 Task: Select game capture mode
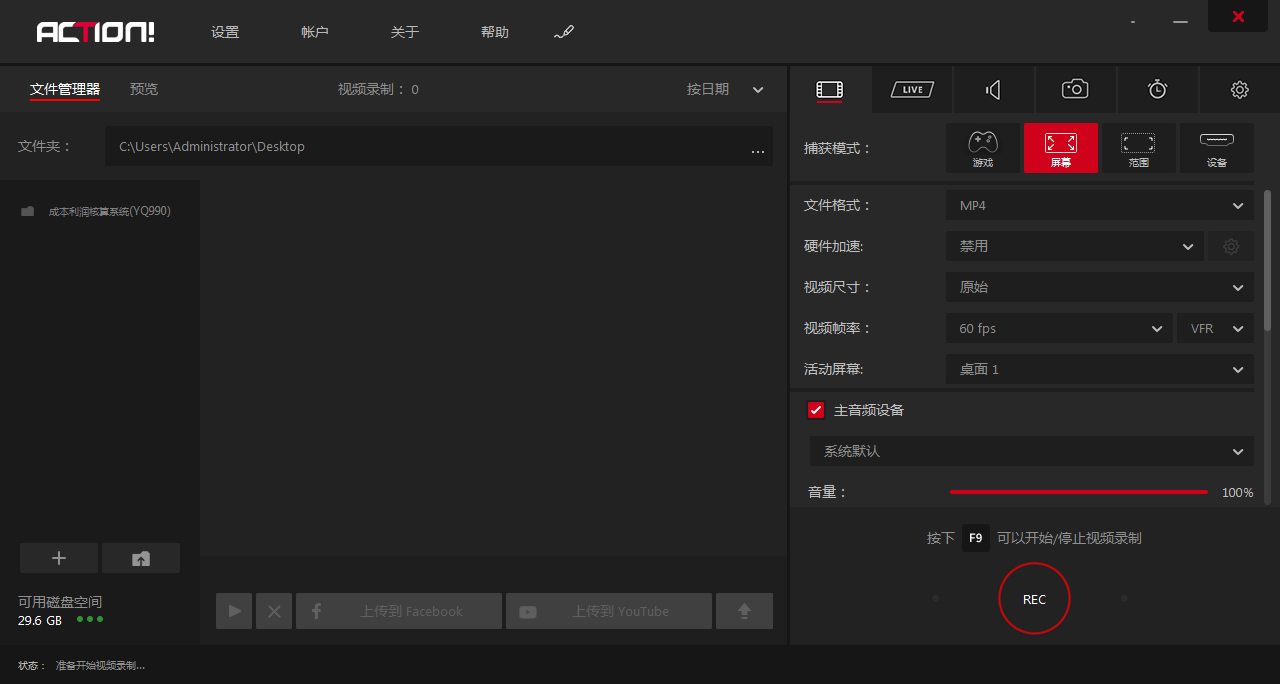(983, 148)
